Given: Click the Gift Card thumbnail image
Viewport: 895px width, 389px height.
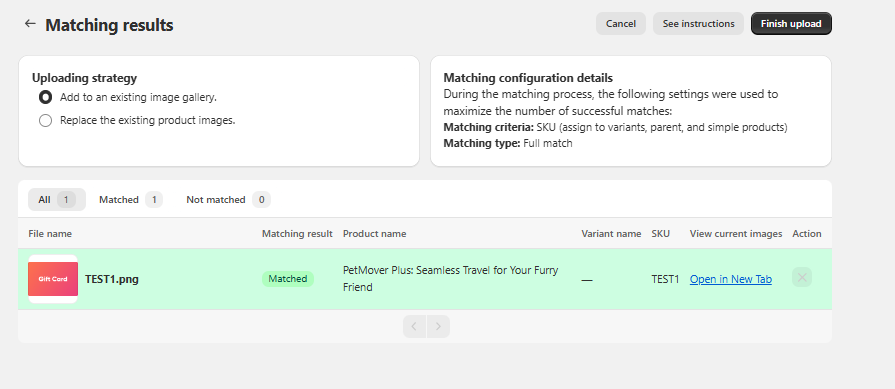Looking at the screenshot, I should 53,279.
